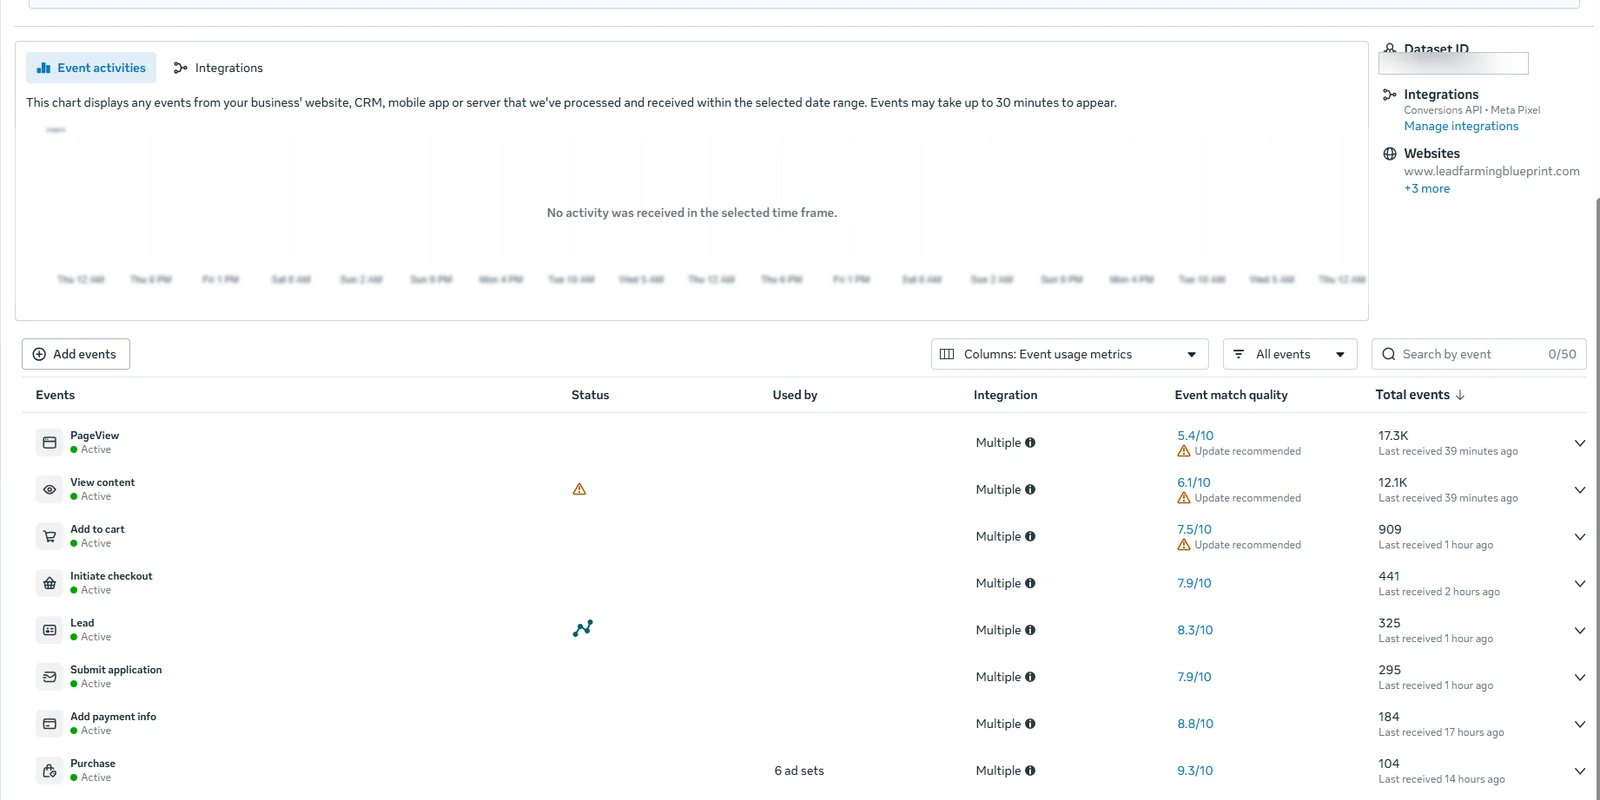Expand the PageView event row
1600x800 pixels.
1580,443
